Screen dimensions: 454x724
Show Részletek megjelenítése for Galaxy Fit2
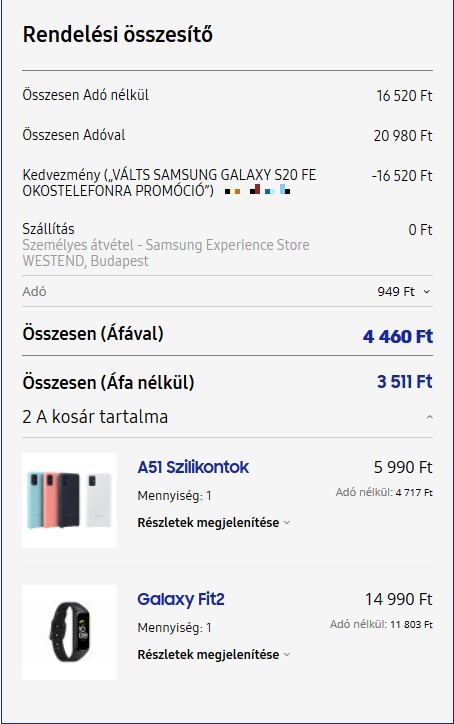click(x=208, y=655)
